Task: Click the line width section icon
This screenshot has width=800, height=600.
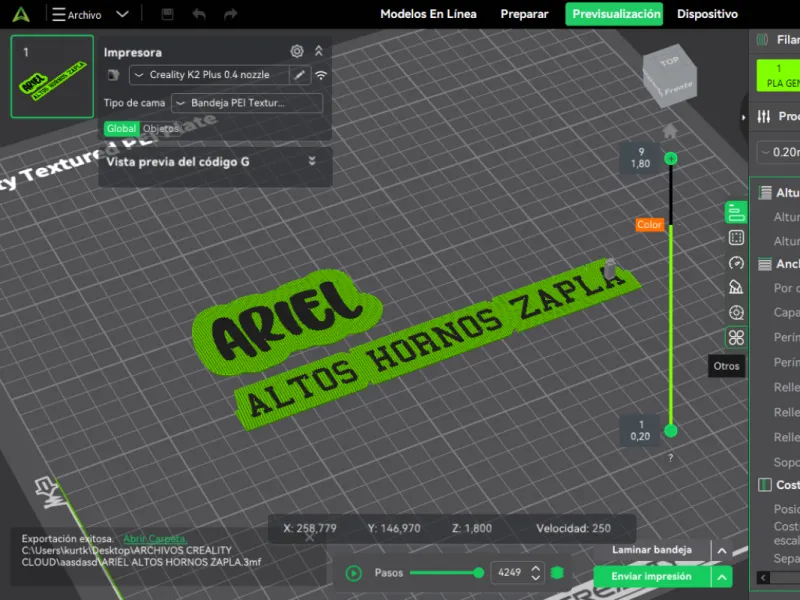Action: [x=764, y=264]
